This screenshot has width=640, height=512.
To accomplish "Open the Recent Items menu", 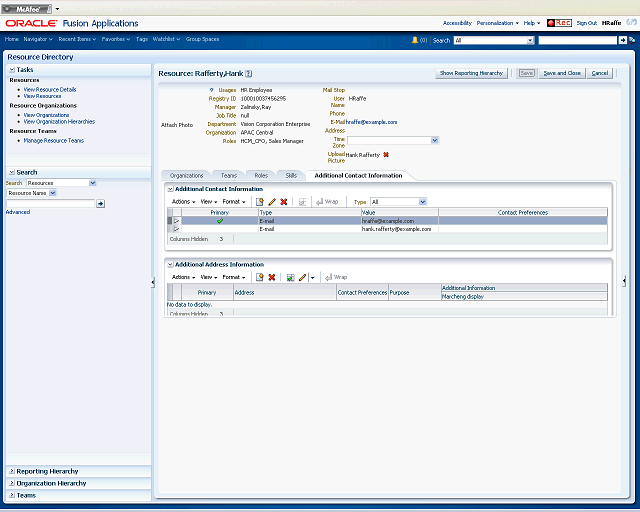I will [x=77, y=39].
